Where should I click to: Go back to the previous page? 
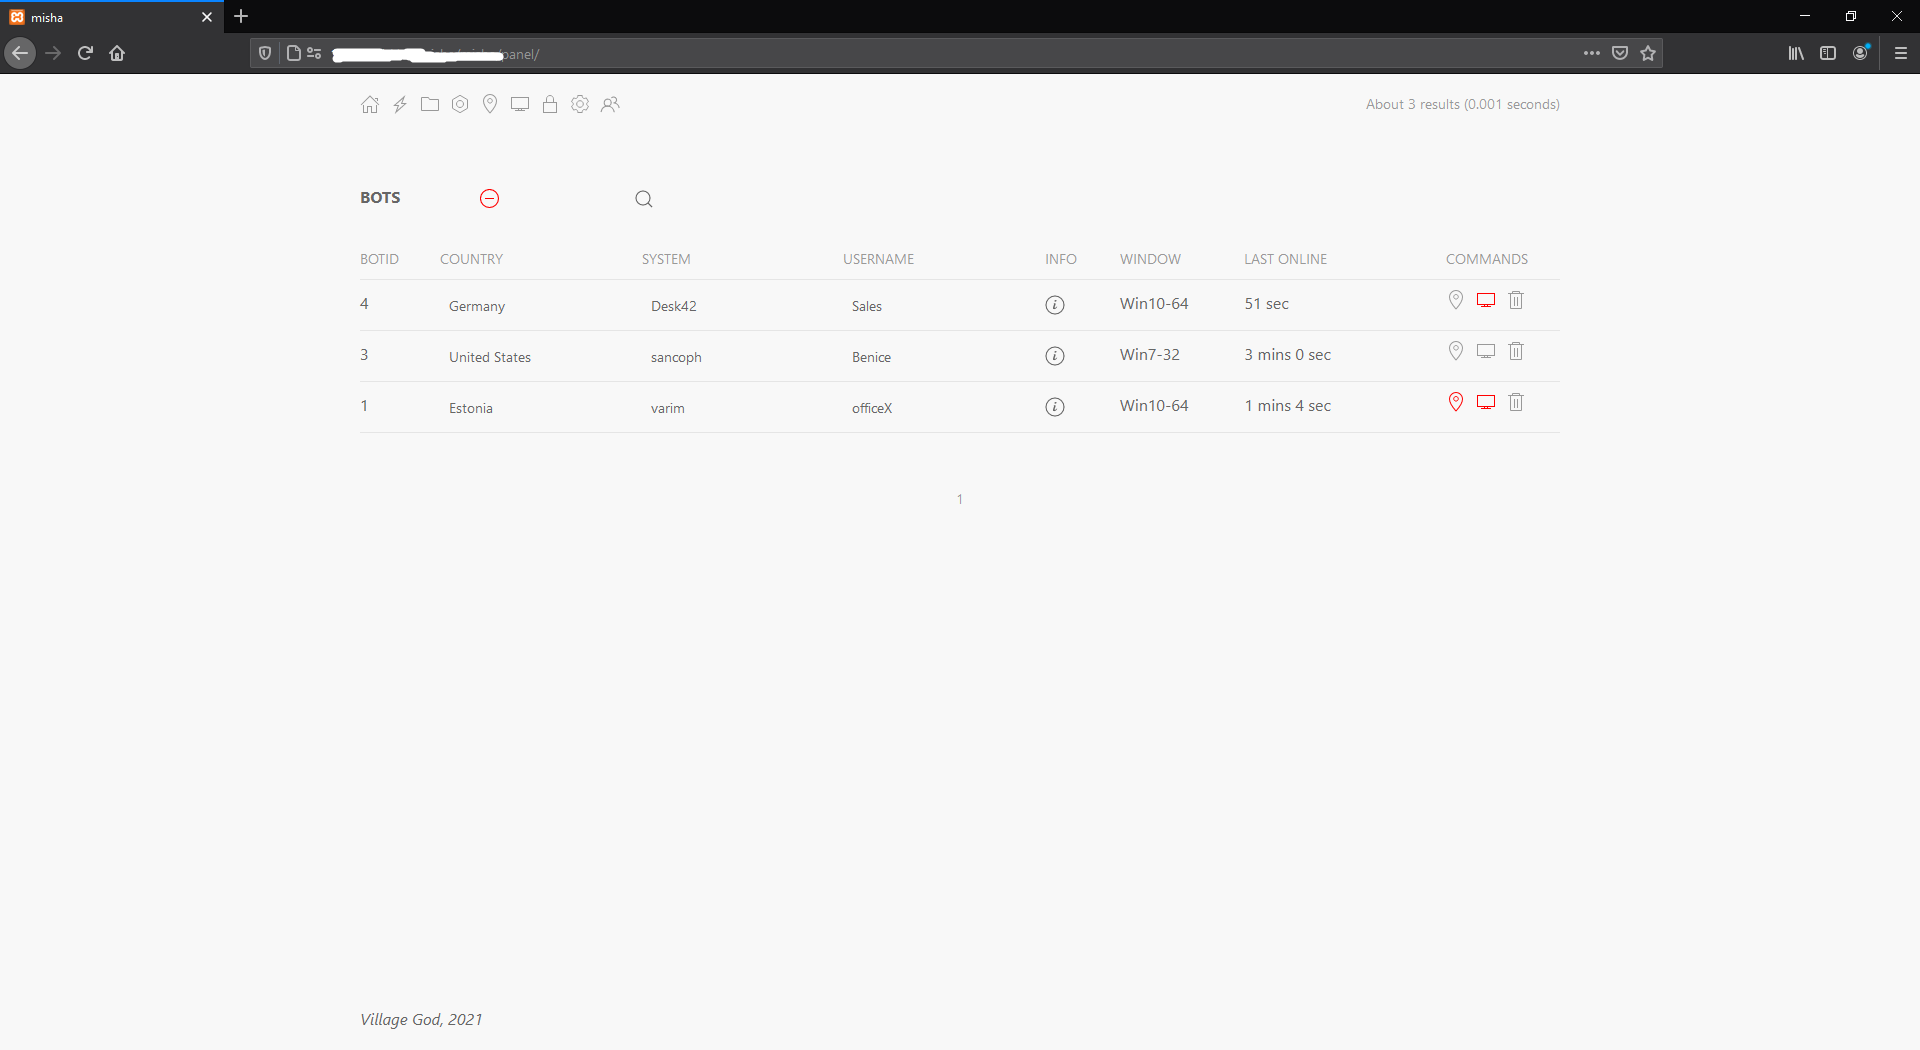20,53
